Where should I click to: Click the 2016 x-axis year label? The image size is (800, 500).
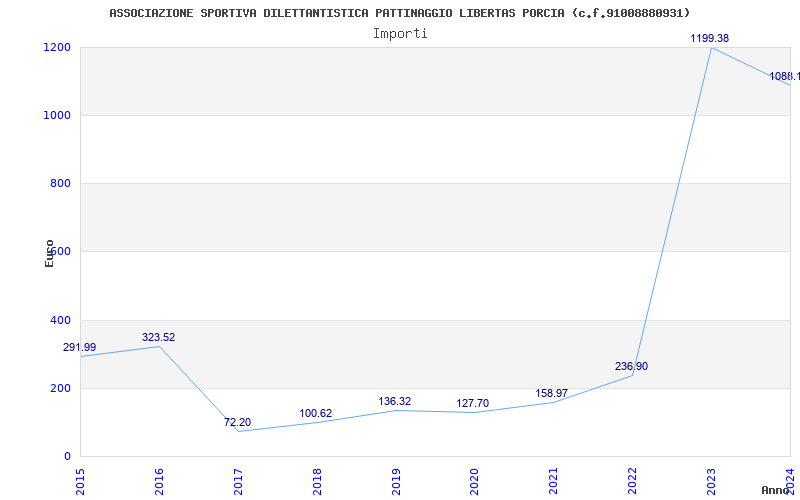coord(159,482)
